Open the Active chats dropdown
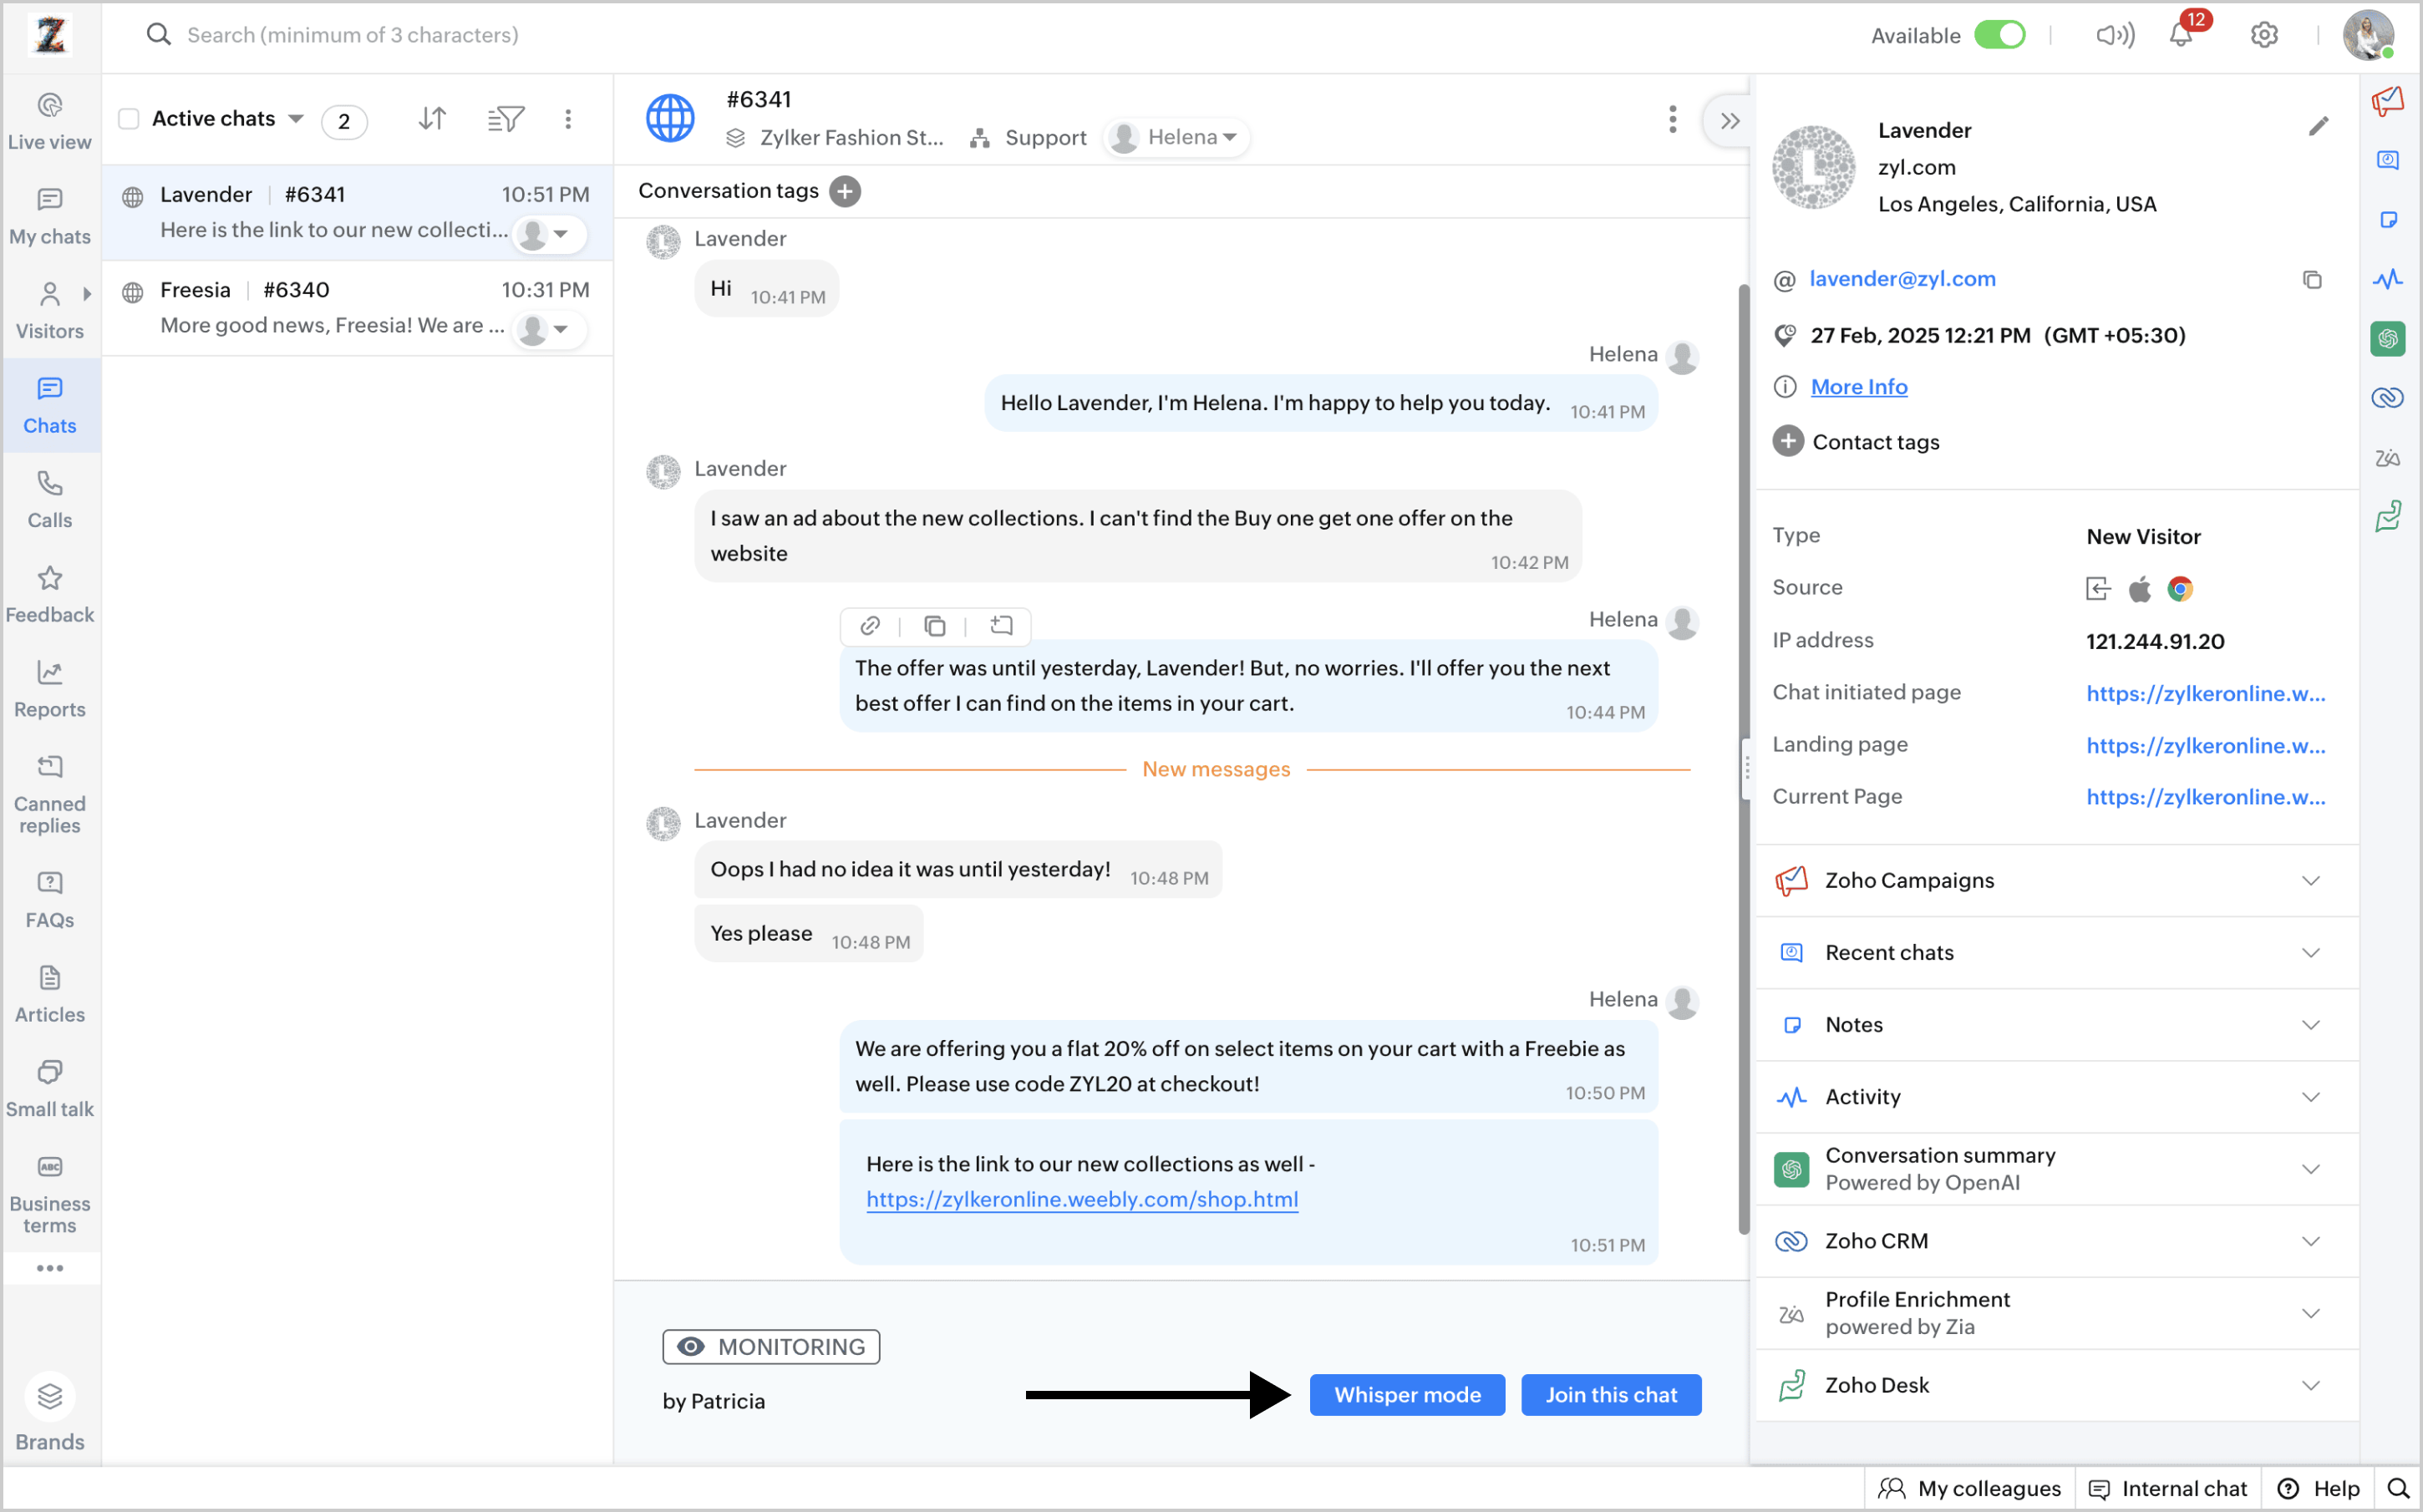This screenshot has height=1512, width=2423. (296, 119)
